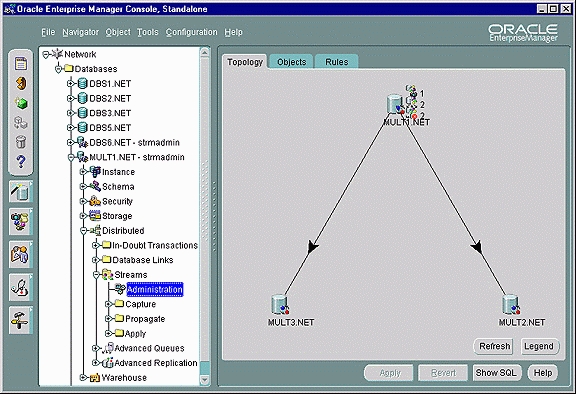
Task: Click the Storage node icon
Action: (95, 216)
